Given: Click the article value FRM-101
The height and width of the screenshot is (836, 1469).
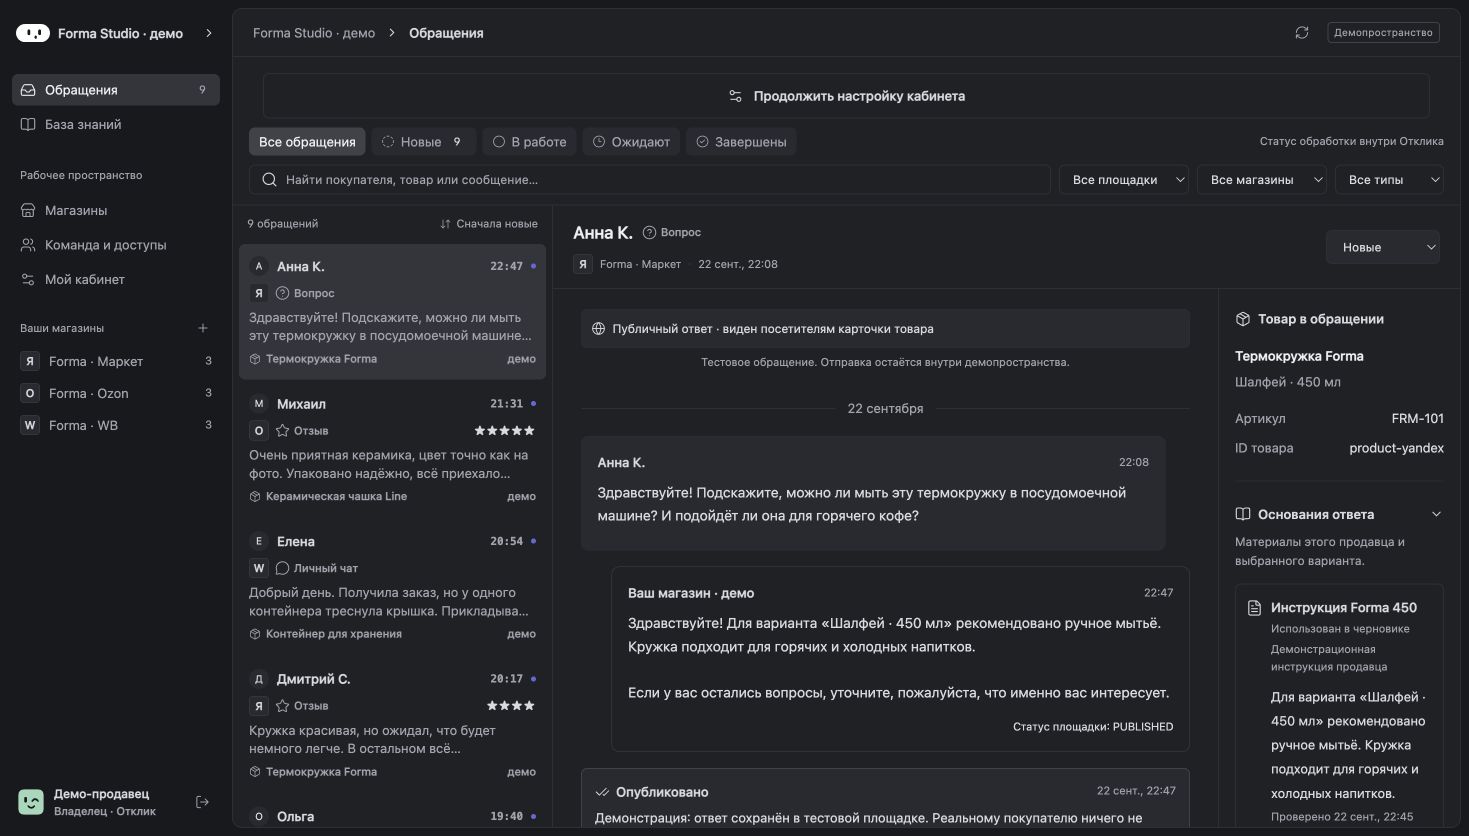Looking at the screenshot, I should coord(1418,419).
